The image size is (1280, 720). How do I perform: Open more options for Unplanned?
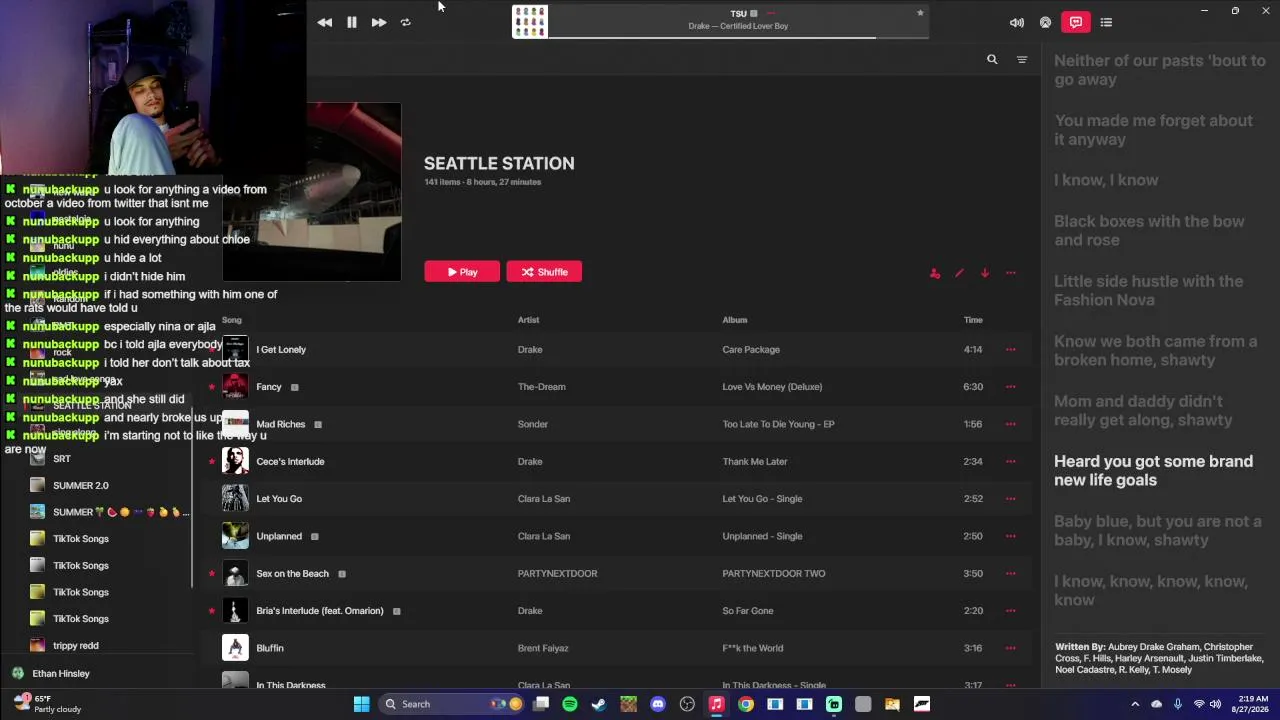pos(1011,536)
